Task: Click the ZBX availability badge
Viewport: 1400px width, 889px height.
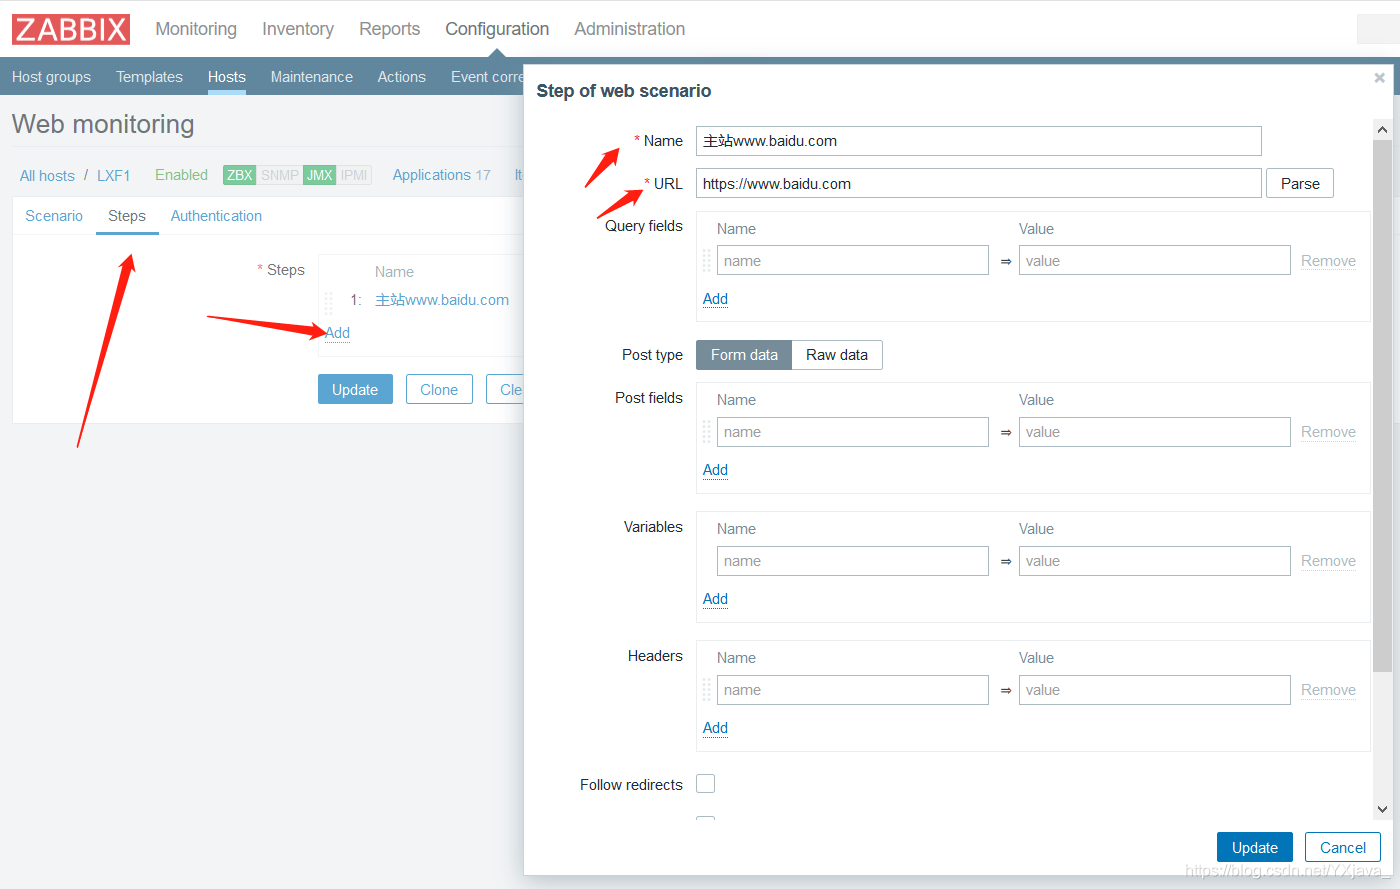Action: tap(239, 175)
